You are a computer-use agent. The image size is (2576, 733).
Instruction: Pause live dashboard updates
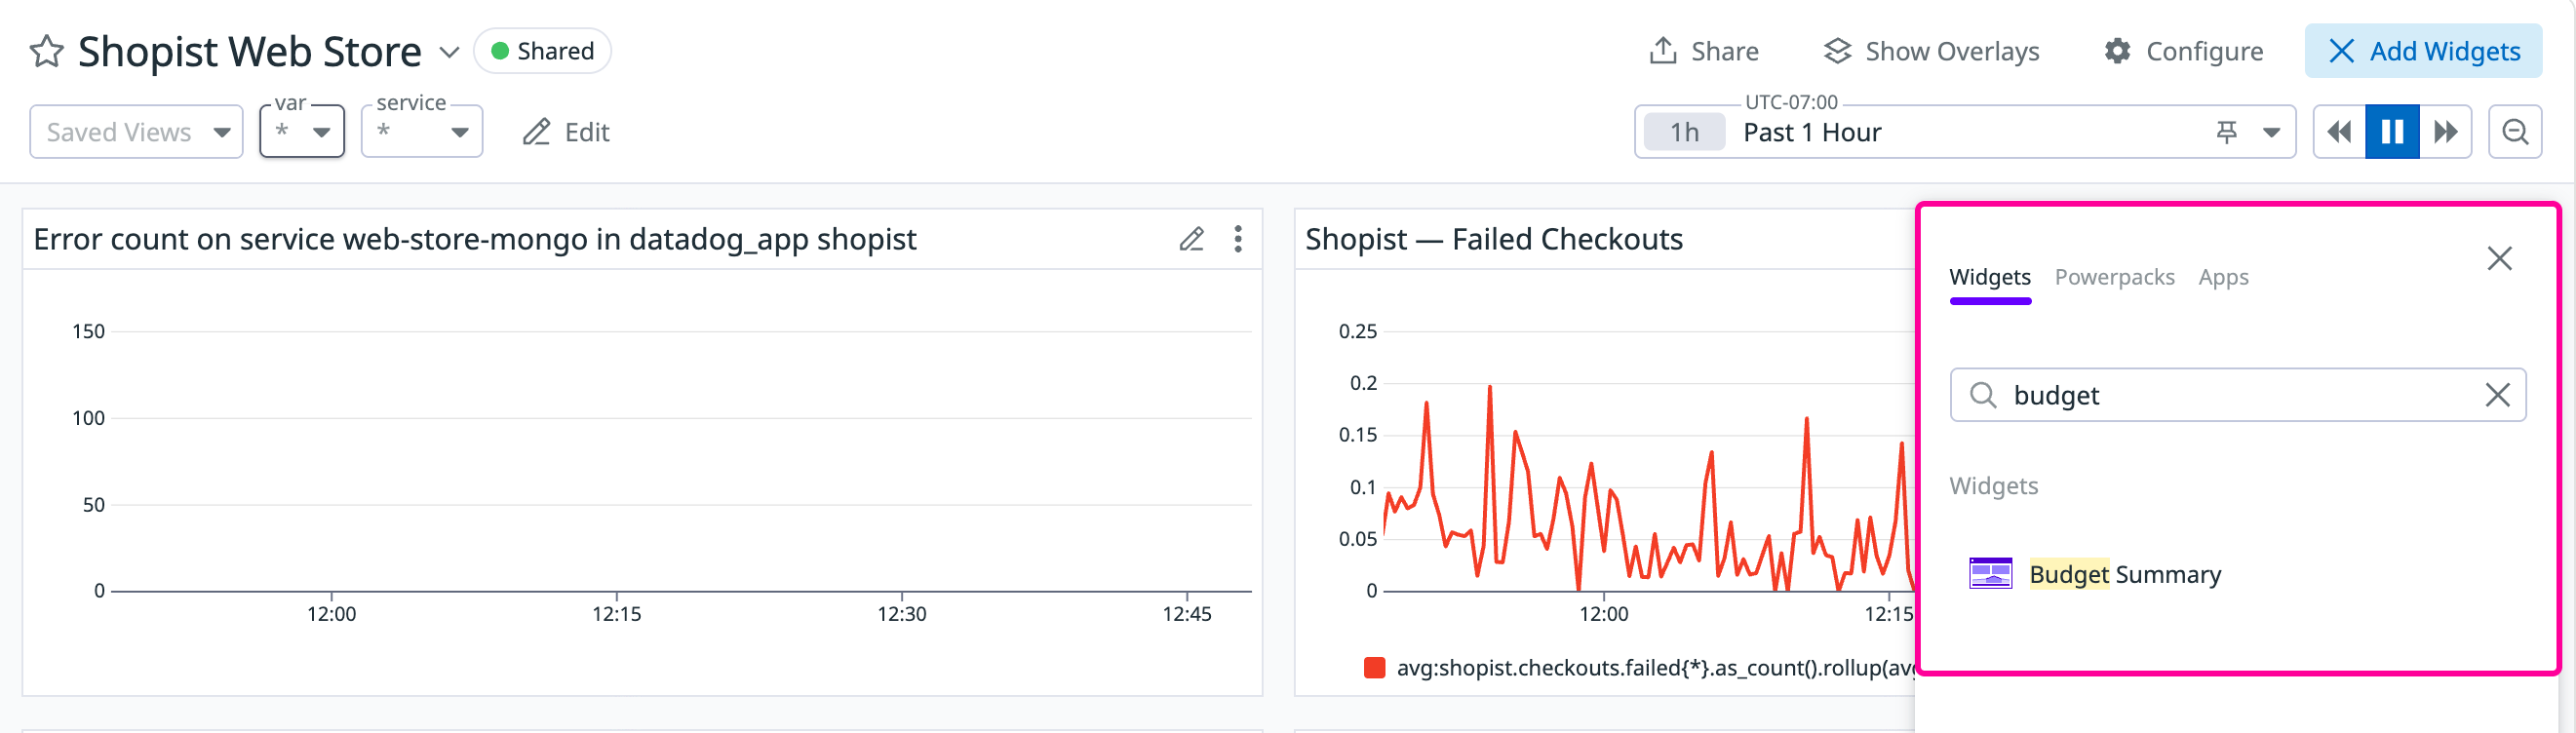click(2392, 132)
